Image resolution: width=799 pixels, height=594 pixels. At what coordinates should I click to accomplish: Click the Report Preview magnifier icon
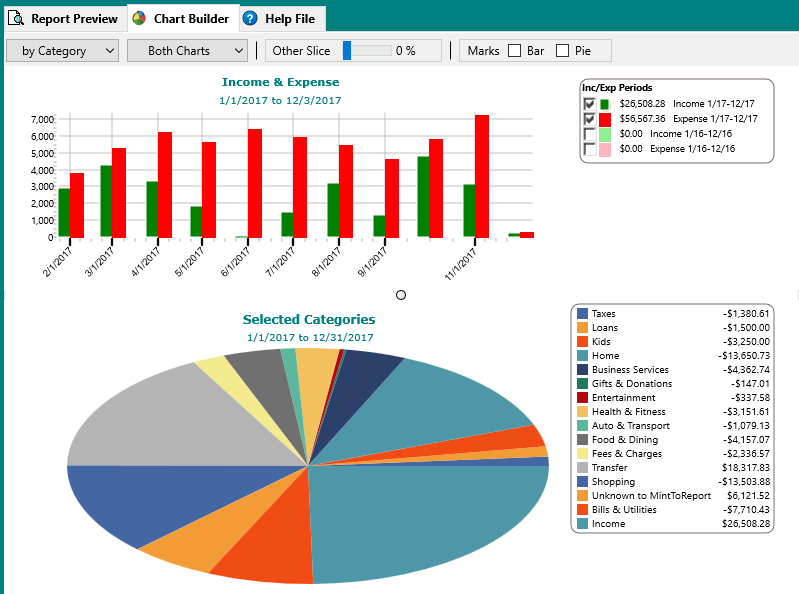click(16, 18)
